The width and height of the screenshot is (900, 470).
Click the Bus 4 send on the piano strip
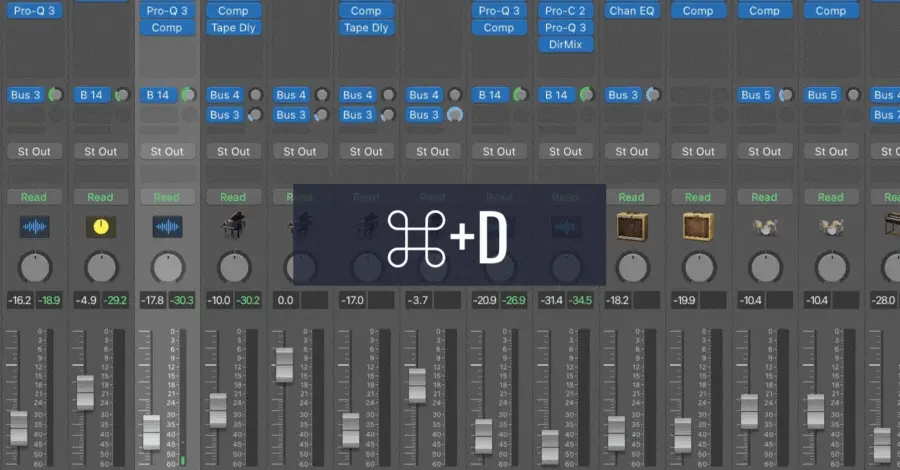click(x=224, y=95)
